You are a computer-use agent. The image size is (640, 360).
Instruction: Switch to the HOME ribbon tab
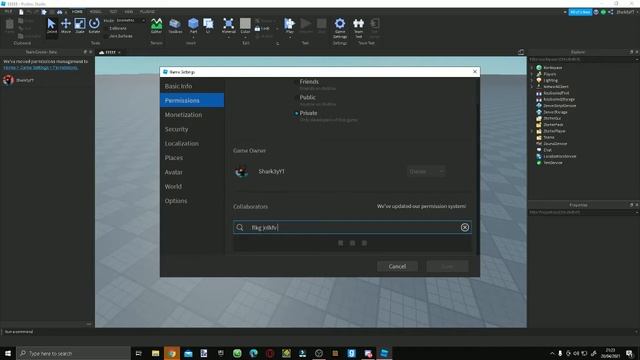coord(77,12)
